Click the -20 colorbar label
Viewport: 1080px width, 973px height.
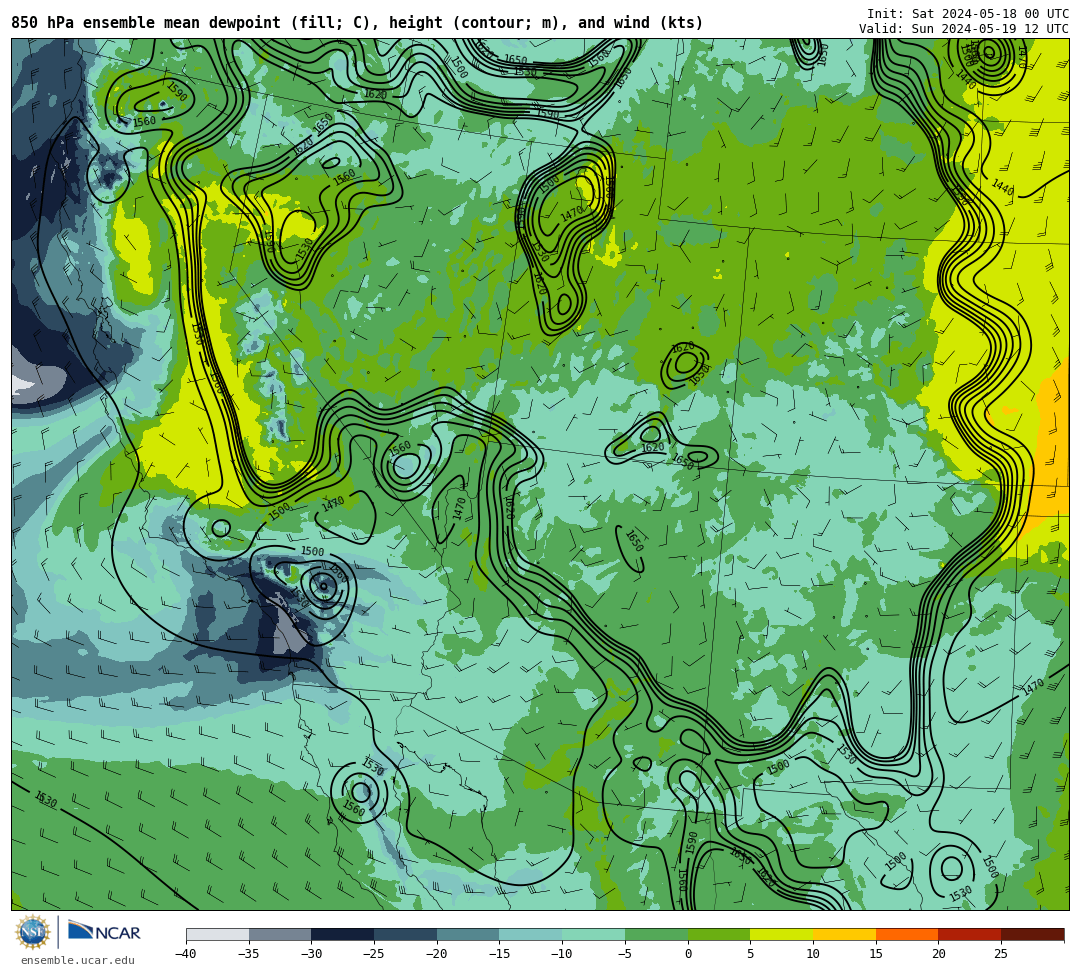437,954
